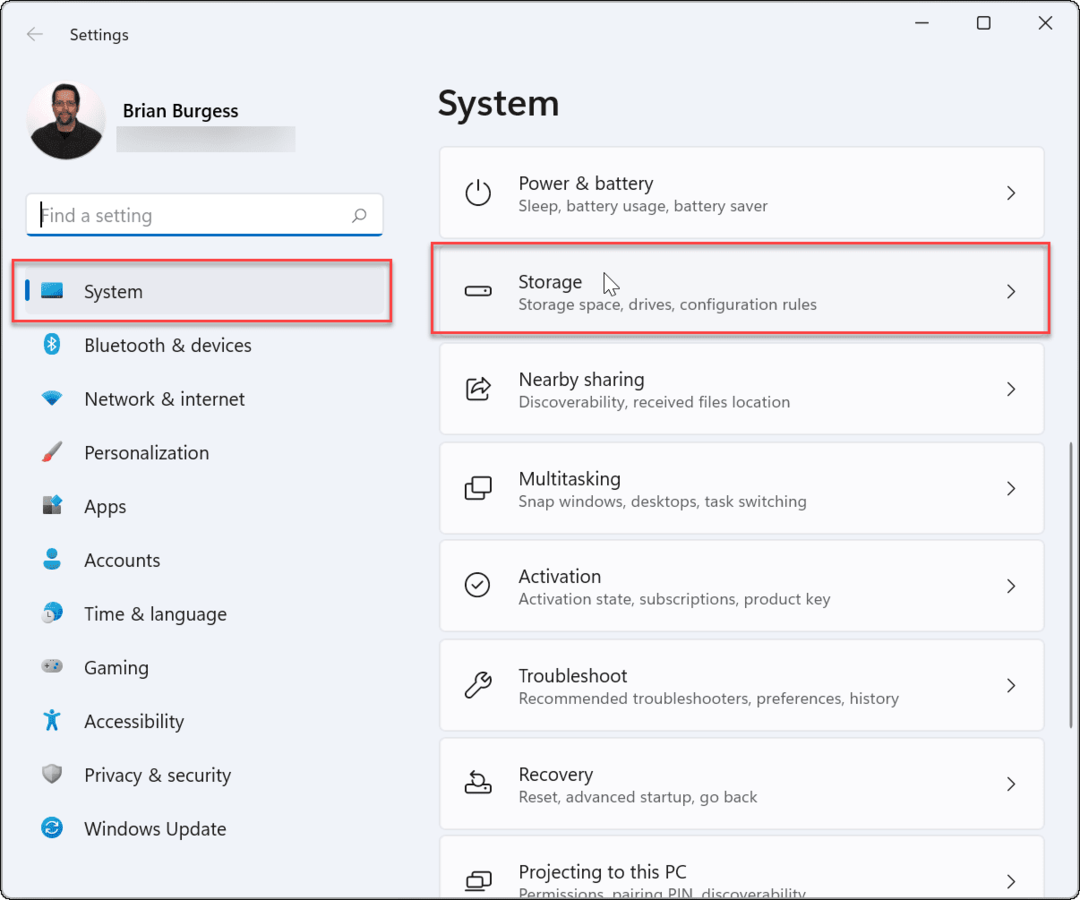
Task: Open Multitasking via its chevron arrow
Action: click(x=1011, y=488)
